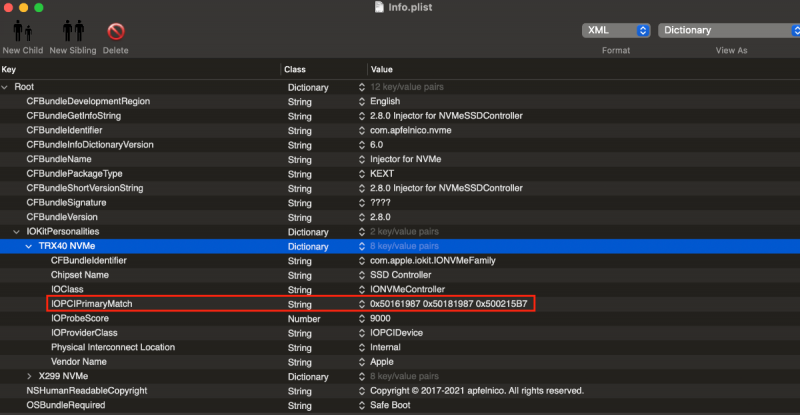
Task: Click the value KEXT
Action: pos(382,174)
